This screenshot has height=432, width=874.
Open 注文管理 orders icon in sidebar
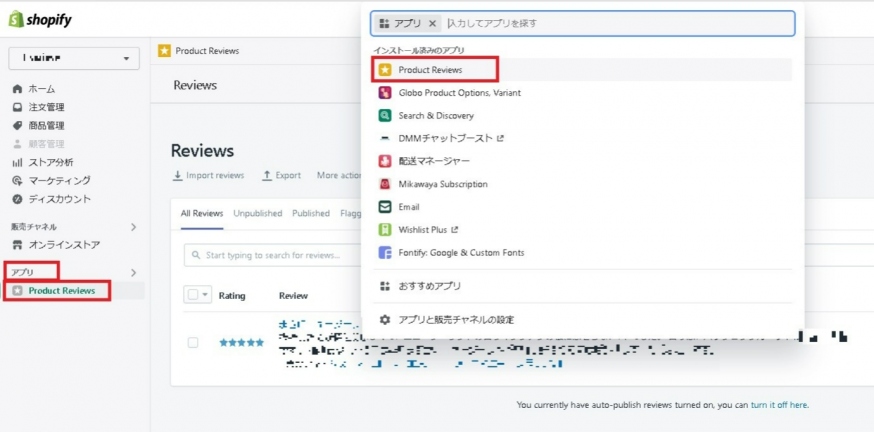(x=17, y=107)
